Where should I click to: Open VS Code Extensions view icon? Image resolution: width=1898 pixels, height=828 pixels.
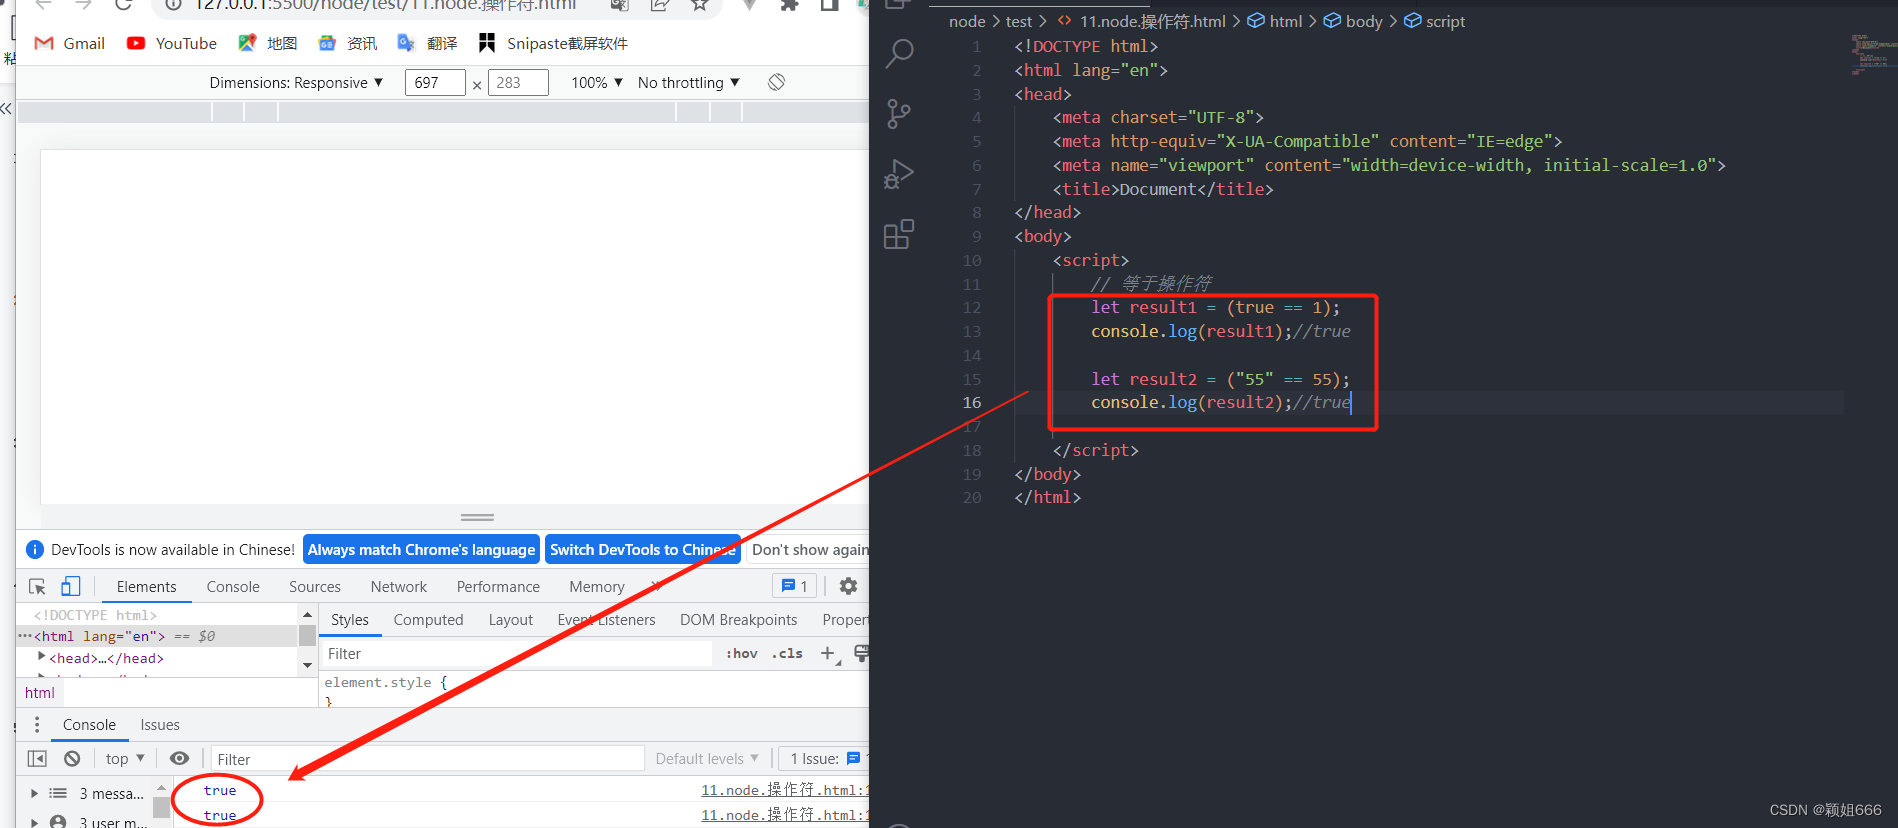(x=899, y=234)
